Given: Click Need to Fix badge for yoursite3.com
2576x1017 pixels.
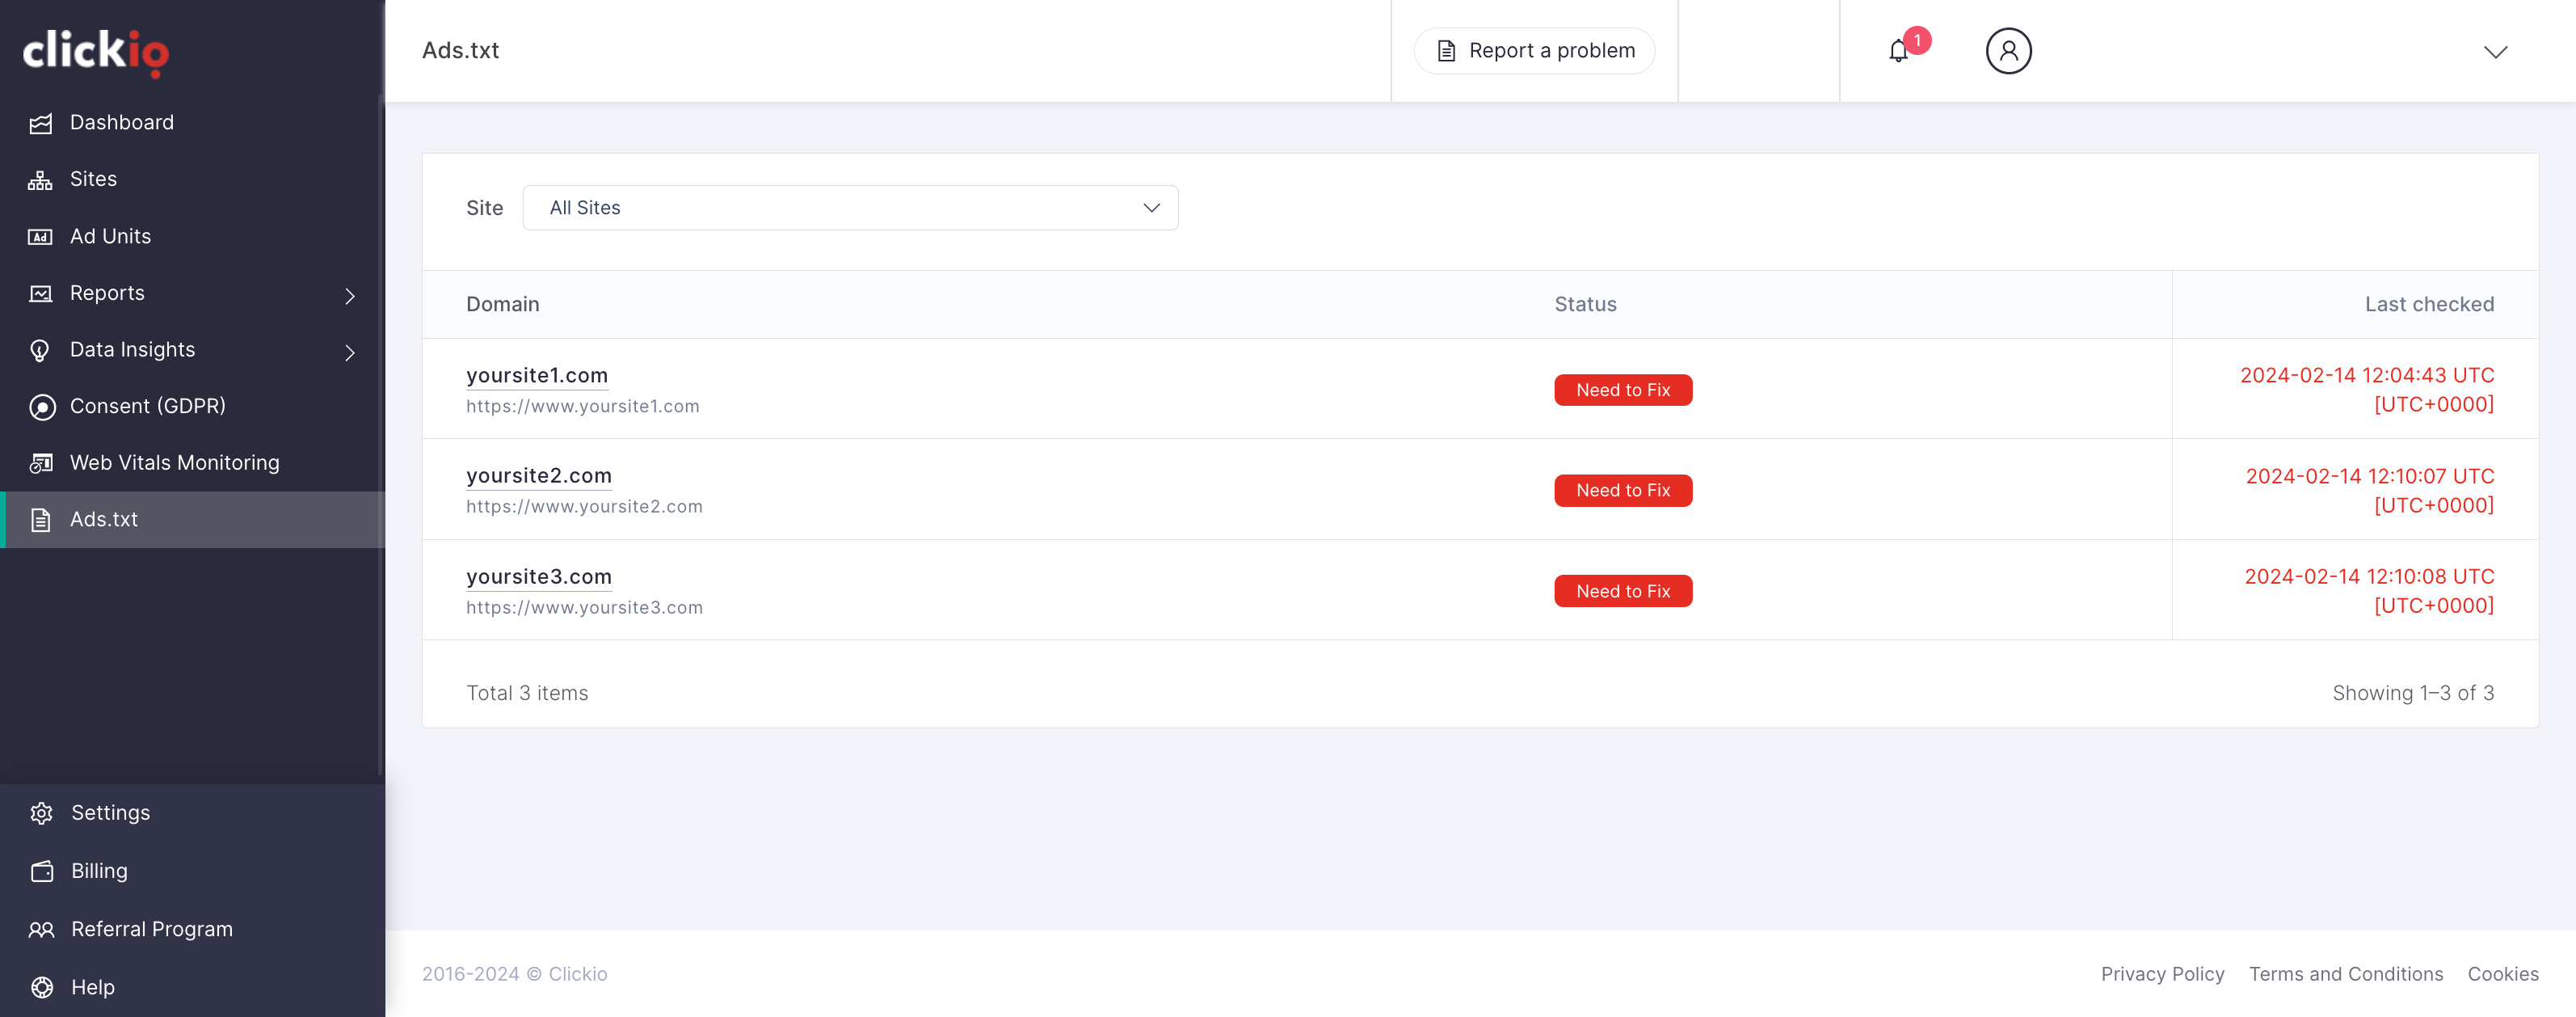Looking at the screenshot, I should point(1623,591).
